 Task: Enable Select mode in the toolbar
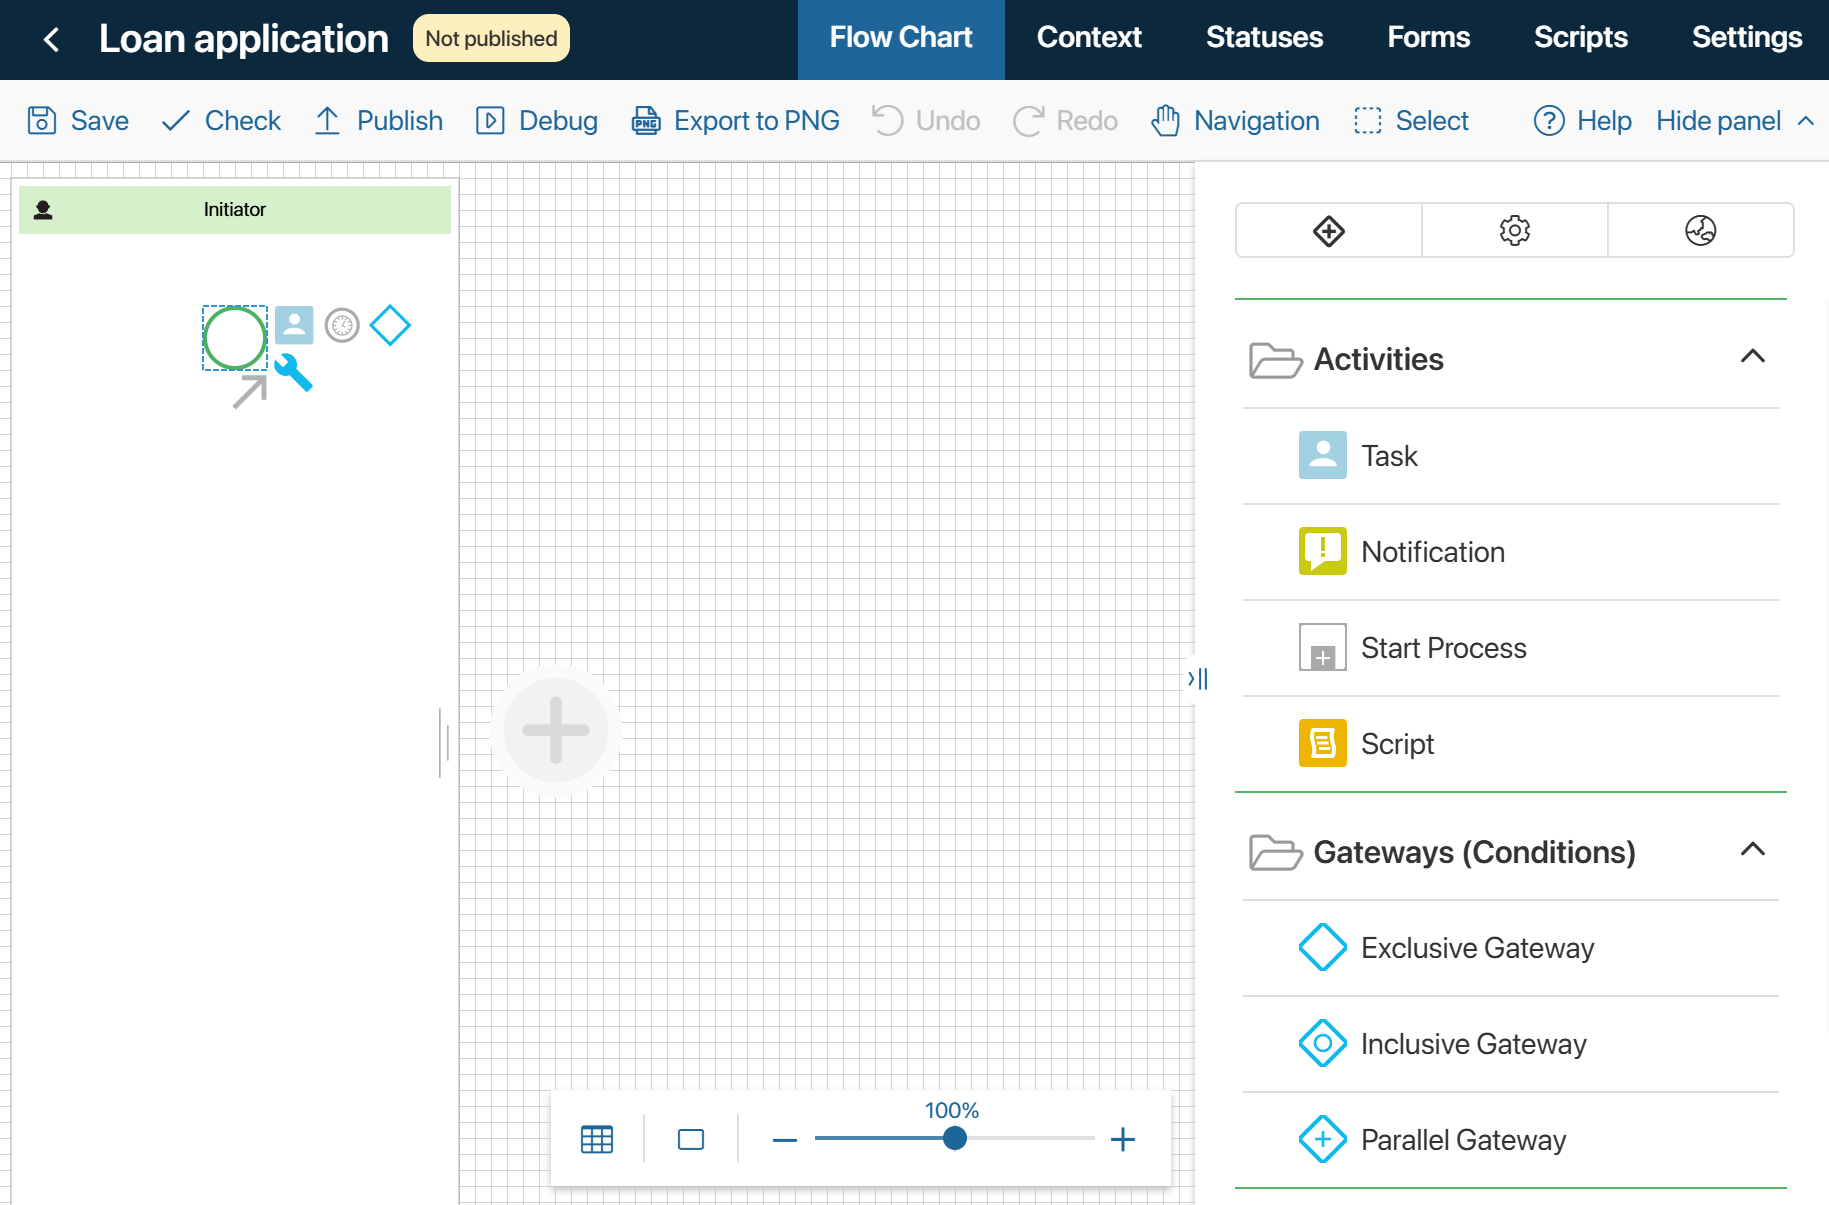pos(1411,120)
